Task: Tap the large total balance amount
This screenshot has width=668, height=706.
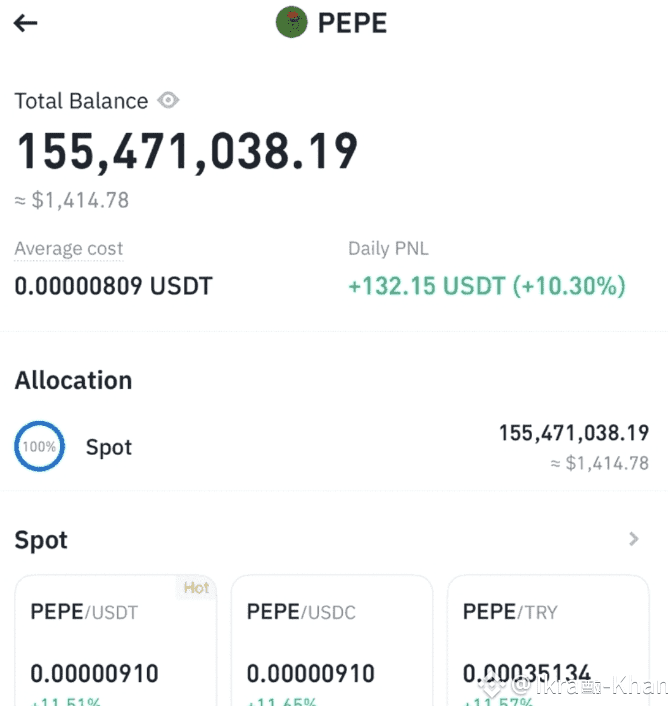Action: point(187,152)
